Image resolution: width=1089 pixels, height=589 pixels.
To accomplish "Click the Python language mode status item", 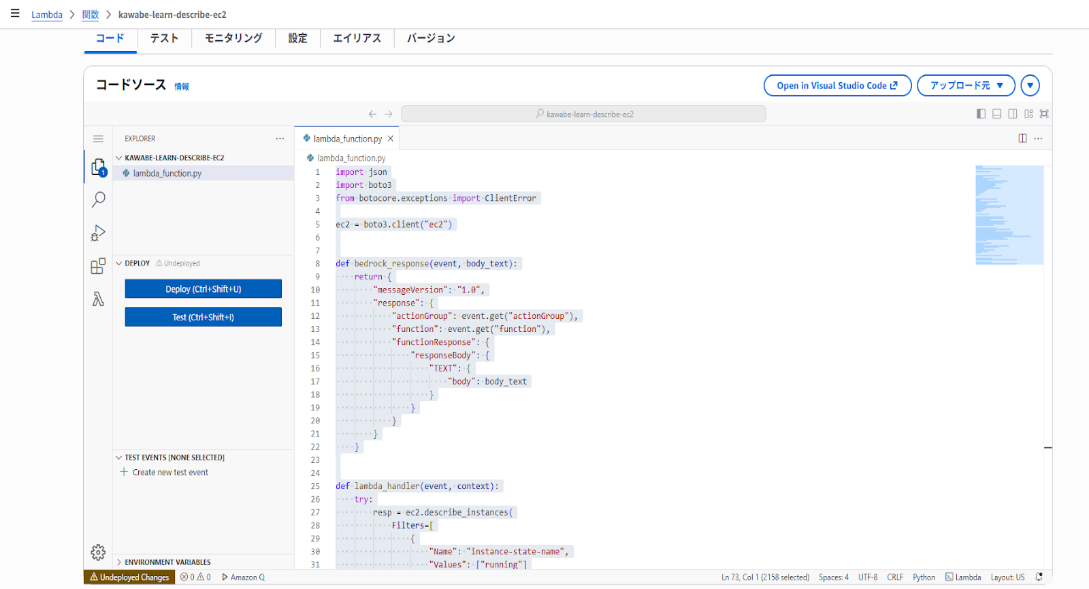I will (x=924, y=577).
